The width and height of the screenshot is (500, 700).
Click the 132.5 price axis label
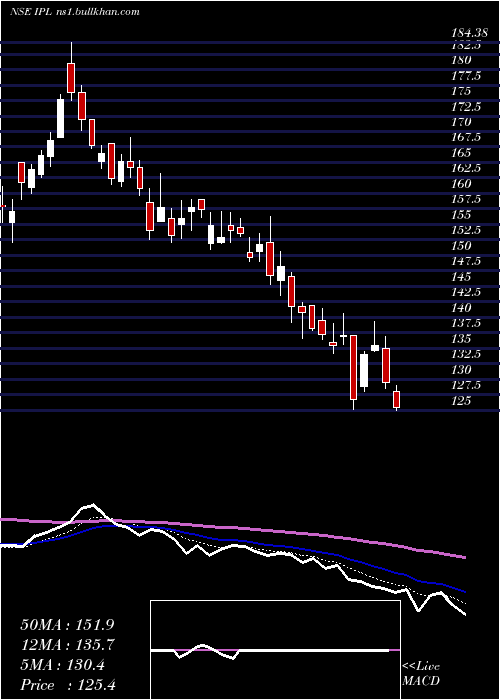pyautogui.click(x=467, y=354)
